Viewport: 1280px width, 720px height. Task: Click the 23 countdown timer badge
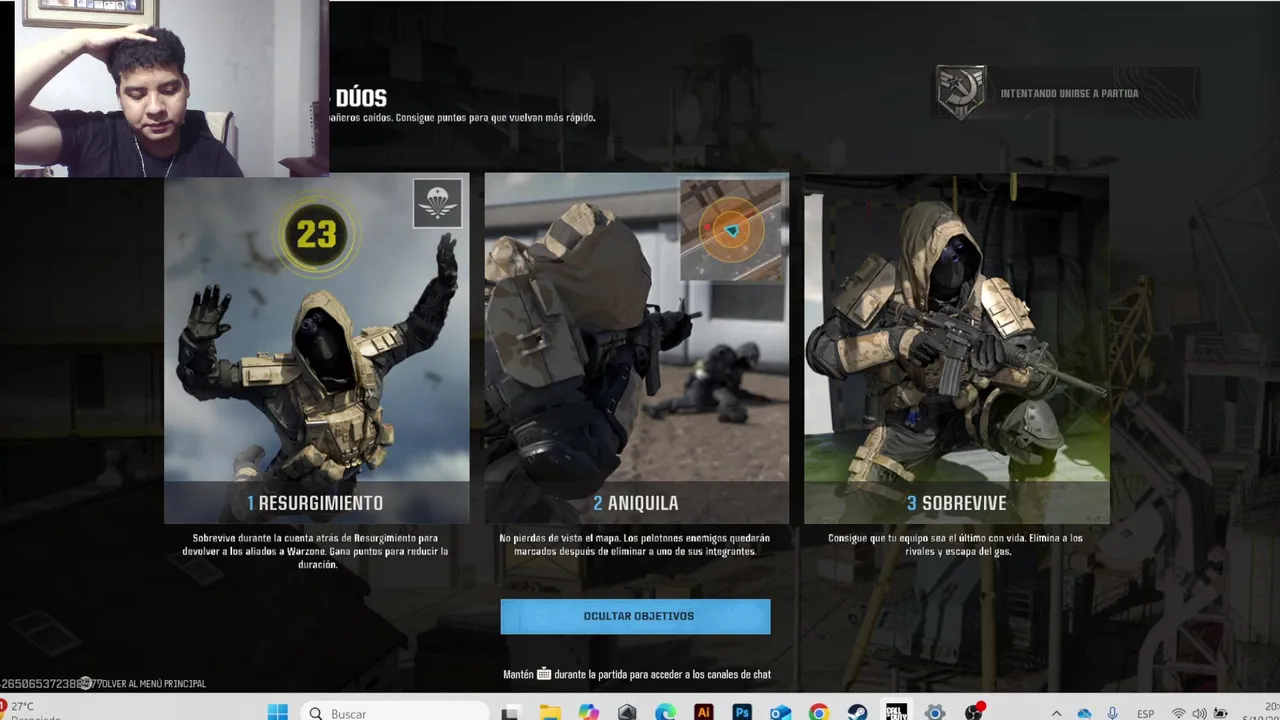(316, 235)
